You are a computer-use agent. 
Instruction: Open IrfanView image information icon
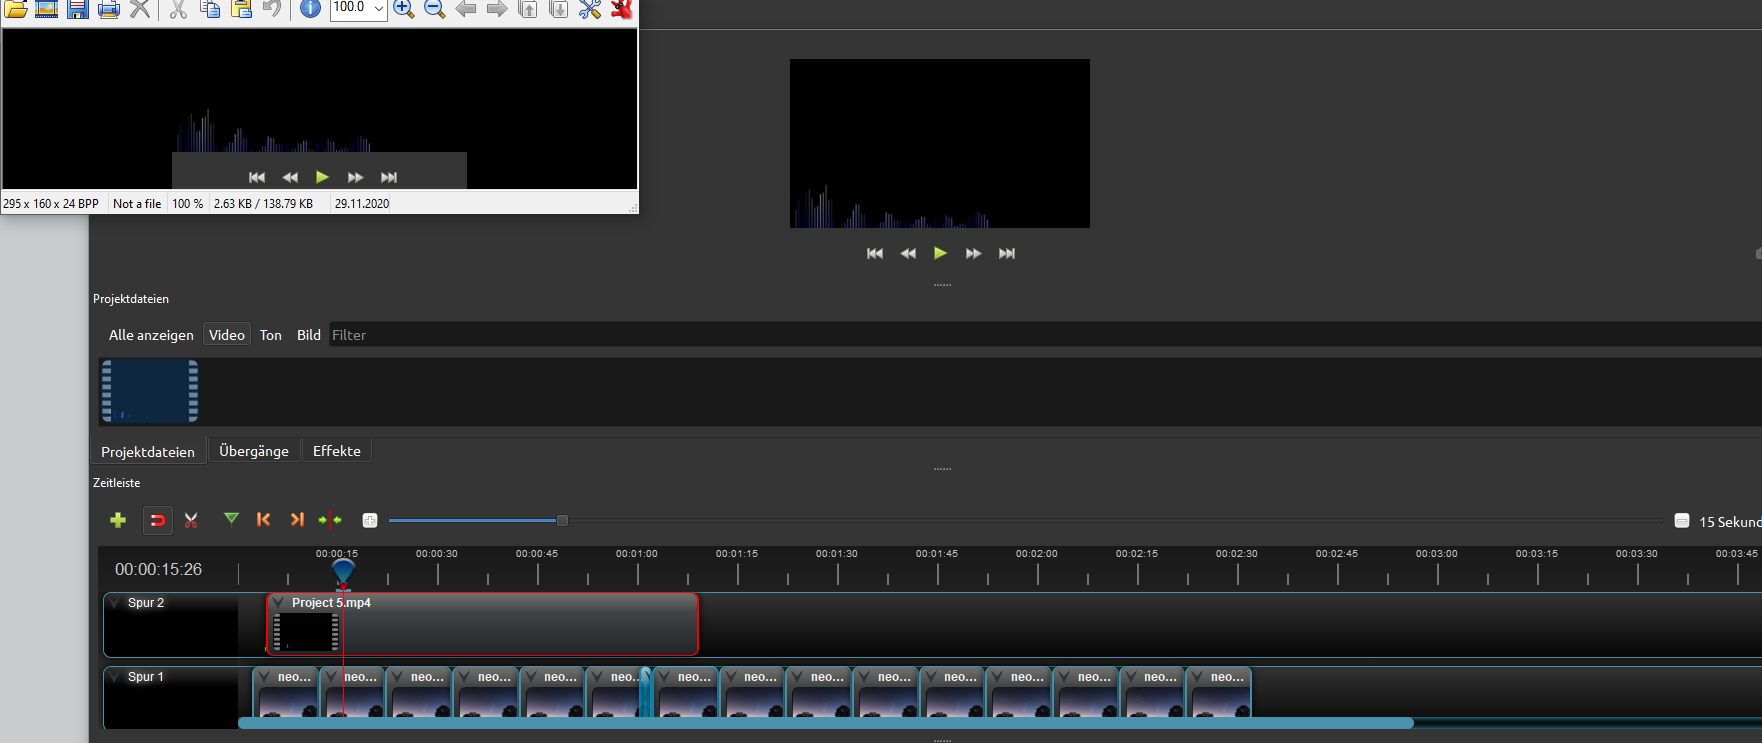click(x=310, y=9)
